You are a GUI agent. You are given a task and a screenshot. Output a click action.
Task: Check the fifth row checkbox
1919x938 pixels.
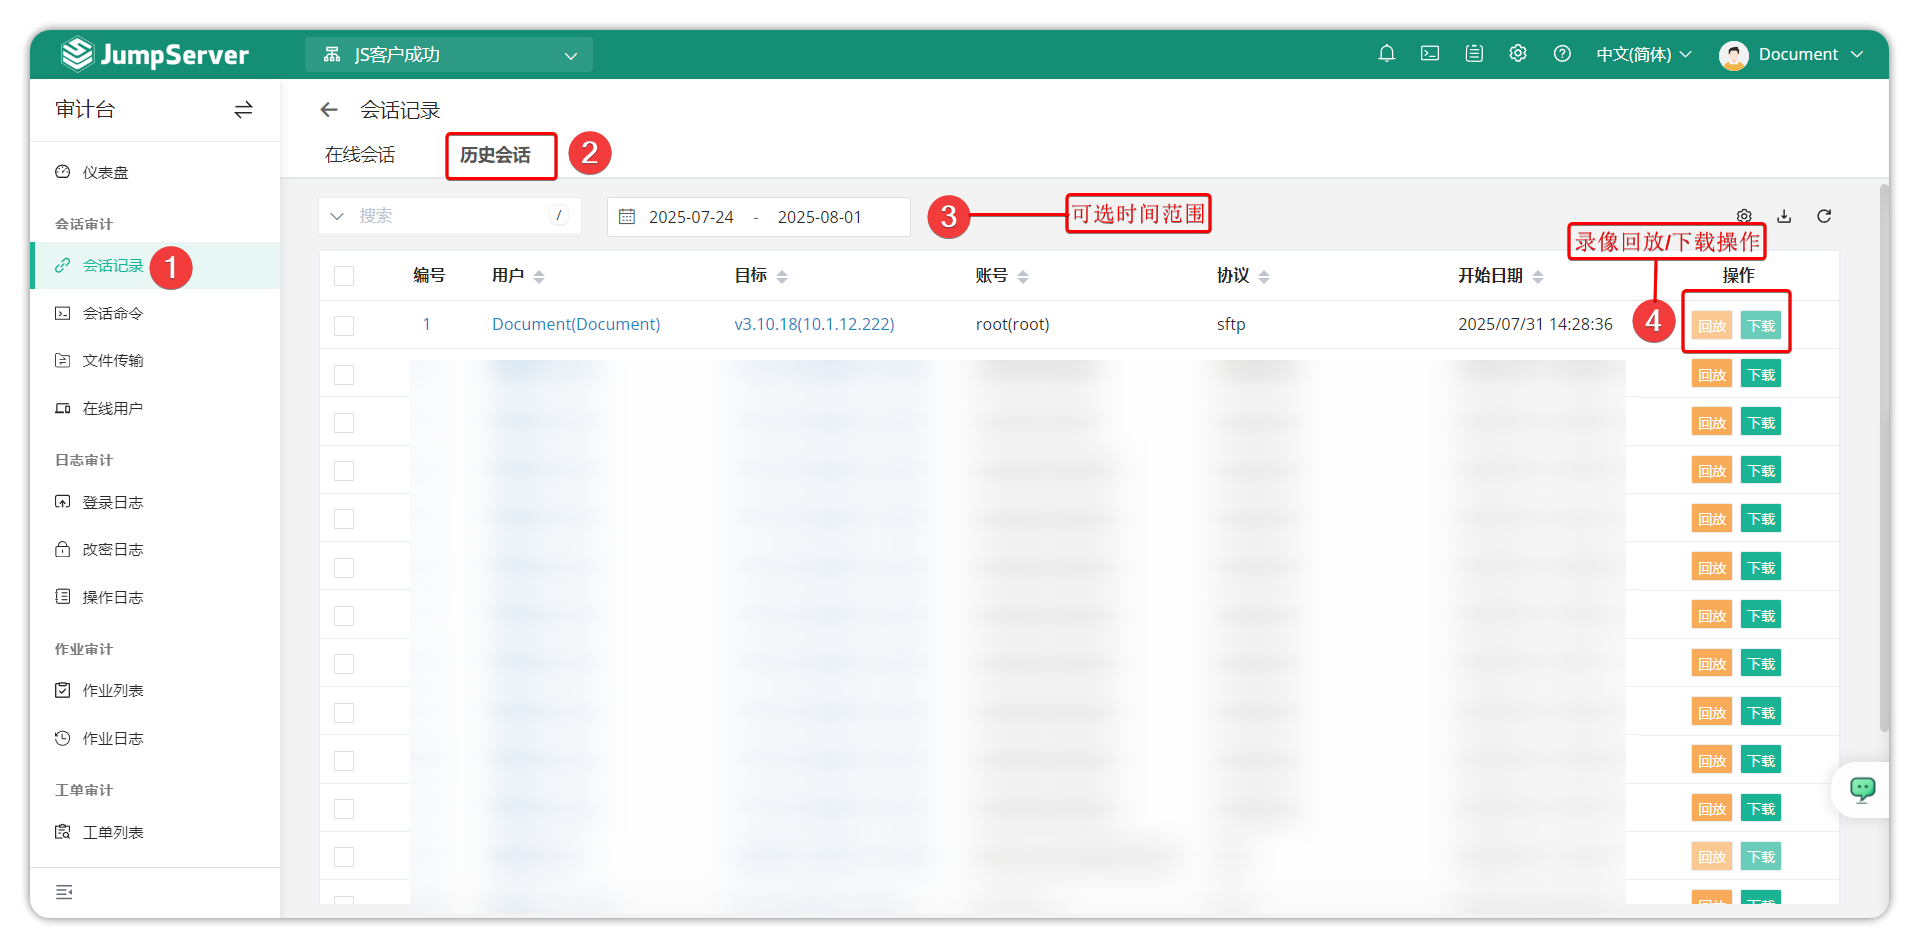click(x=344, y=519)
